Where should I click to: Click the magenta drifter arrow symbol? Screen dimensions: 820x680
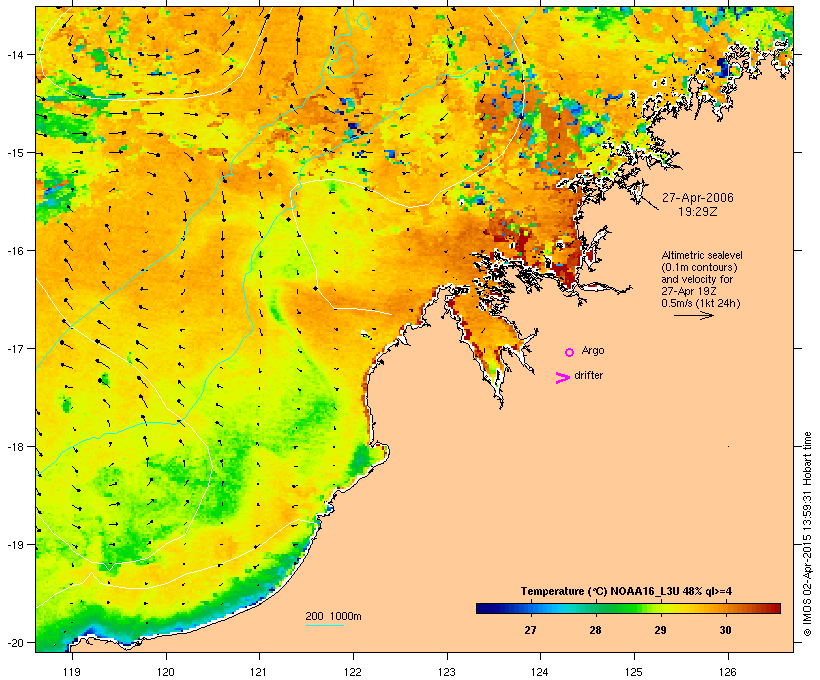coord(563,378)
